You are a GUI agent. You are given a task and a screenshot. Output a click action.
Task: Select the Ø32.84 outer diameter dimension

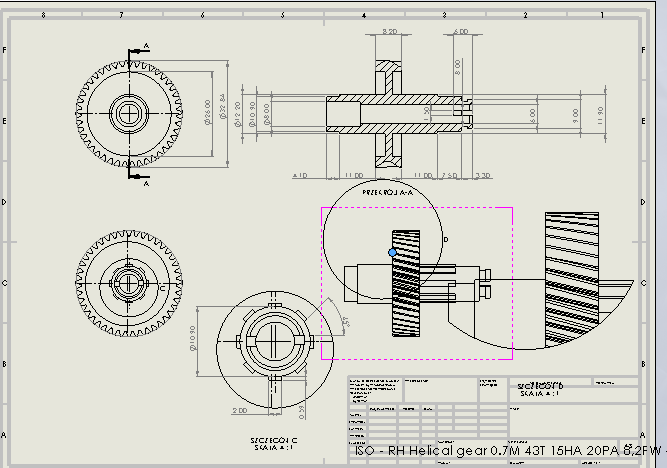[223, 106]
